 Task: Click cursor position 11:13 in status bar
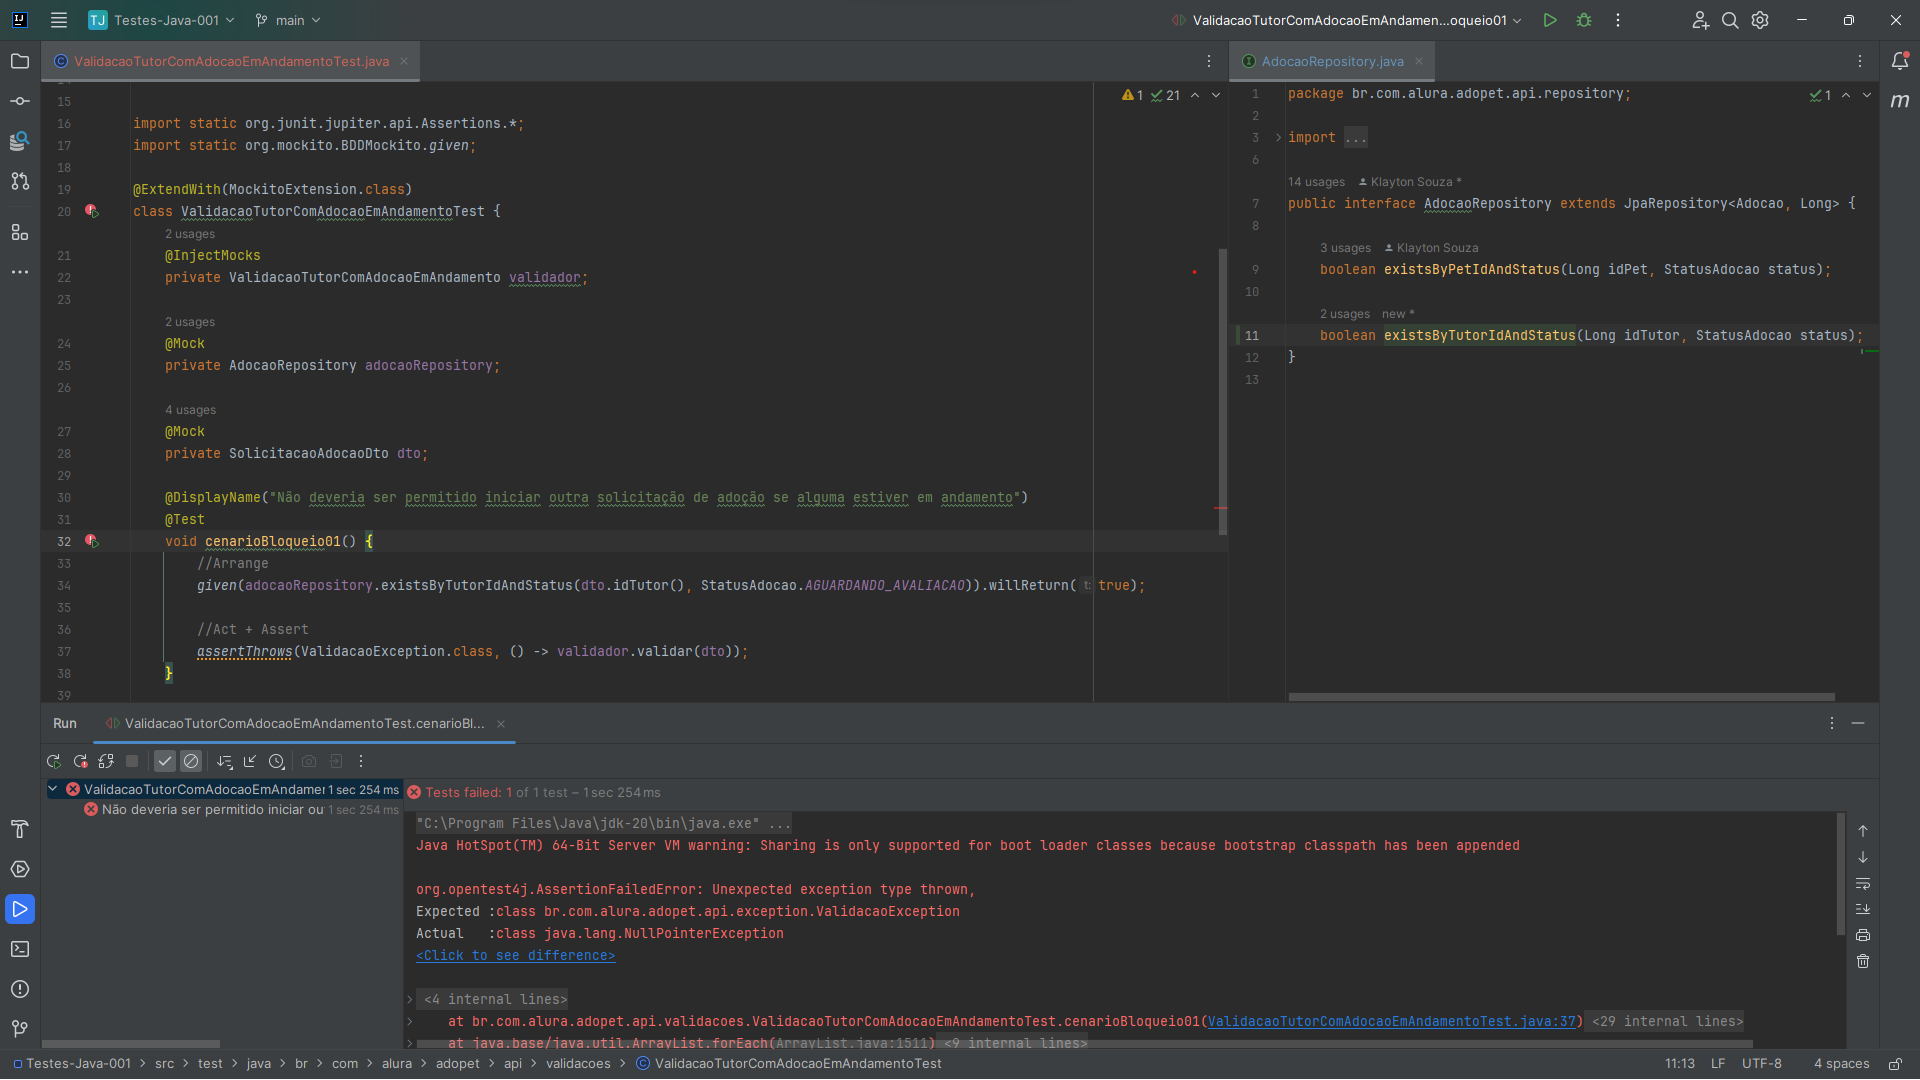coord(1679,1064)
